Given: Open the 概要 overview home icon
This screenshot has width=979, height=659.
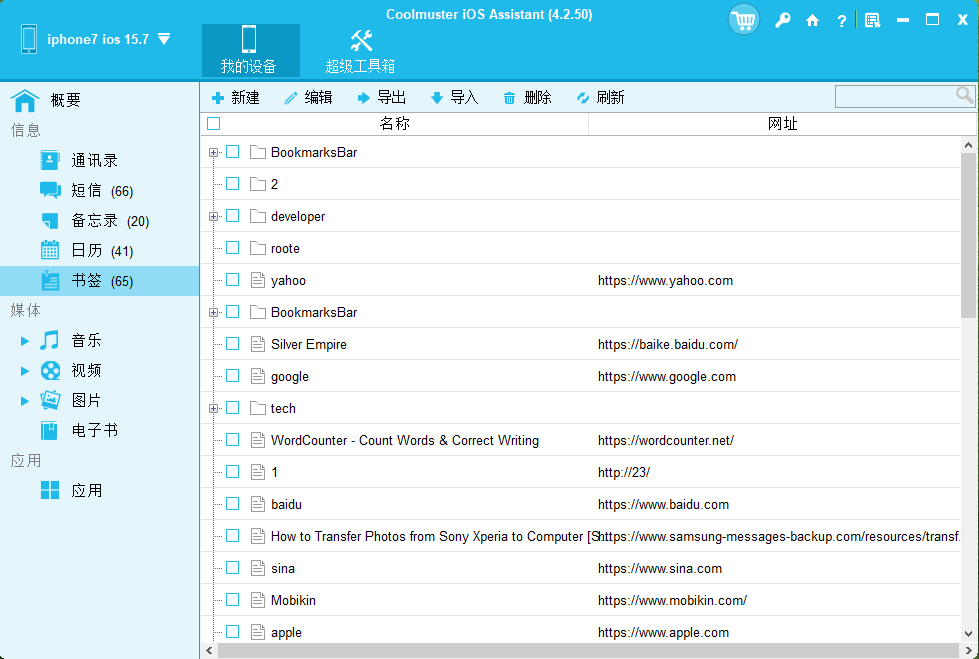Looking at the screenshot, I should pos(25,100).
